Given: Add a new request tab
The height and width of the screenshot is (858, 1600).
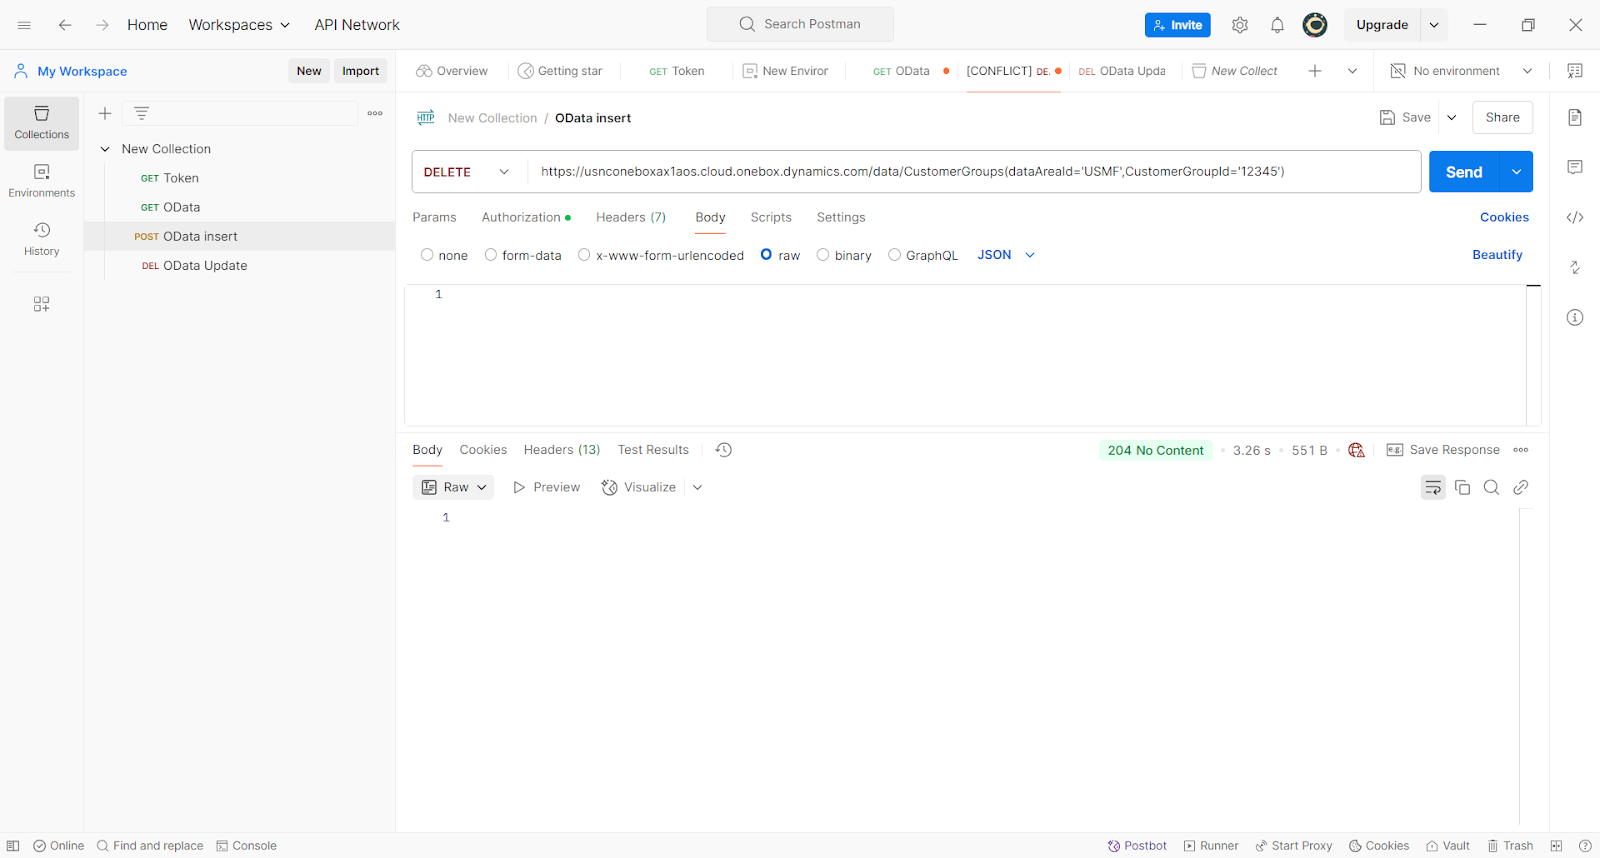Looking at the screenshot, I should coord(1315,71).
